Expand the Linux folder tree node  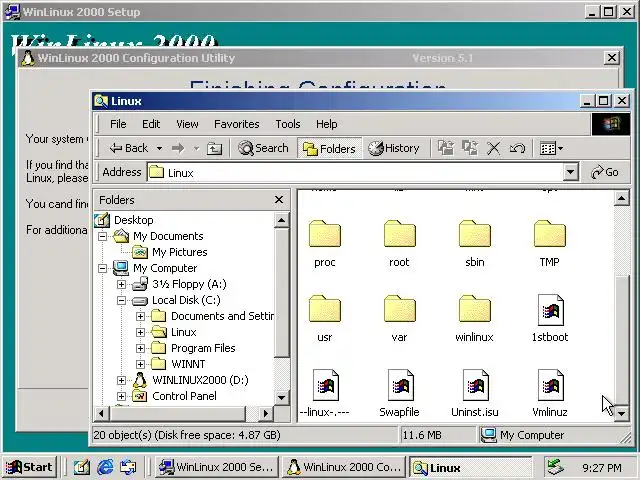tap(140, 332)
